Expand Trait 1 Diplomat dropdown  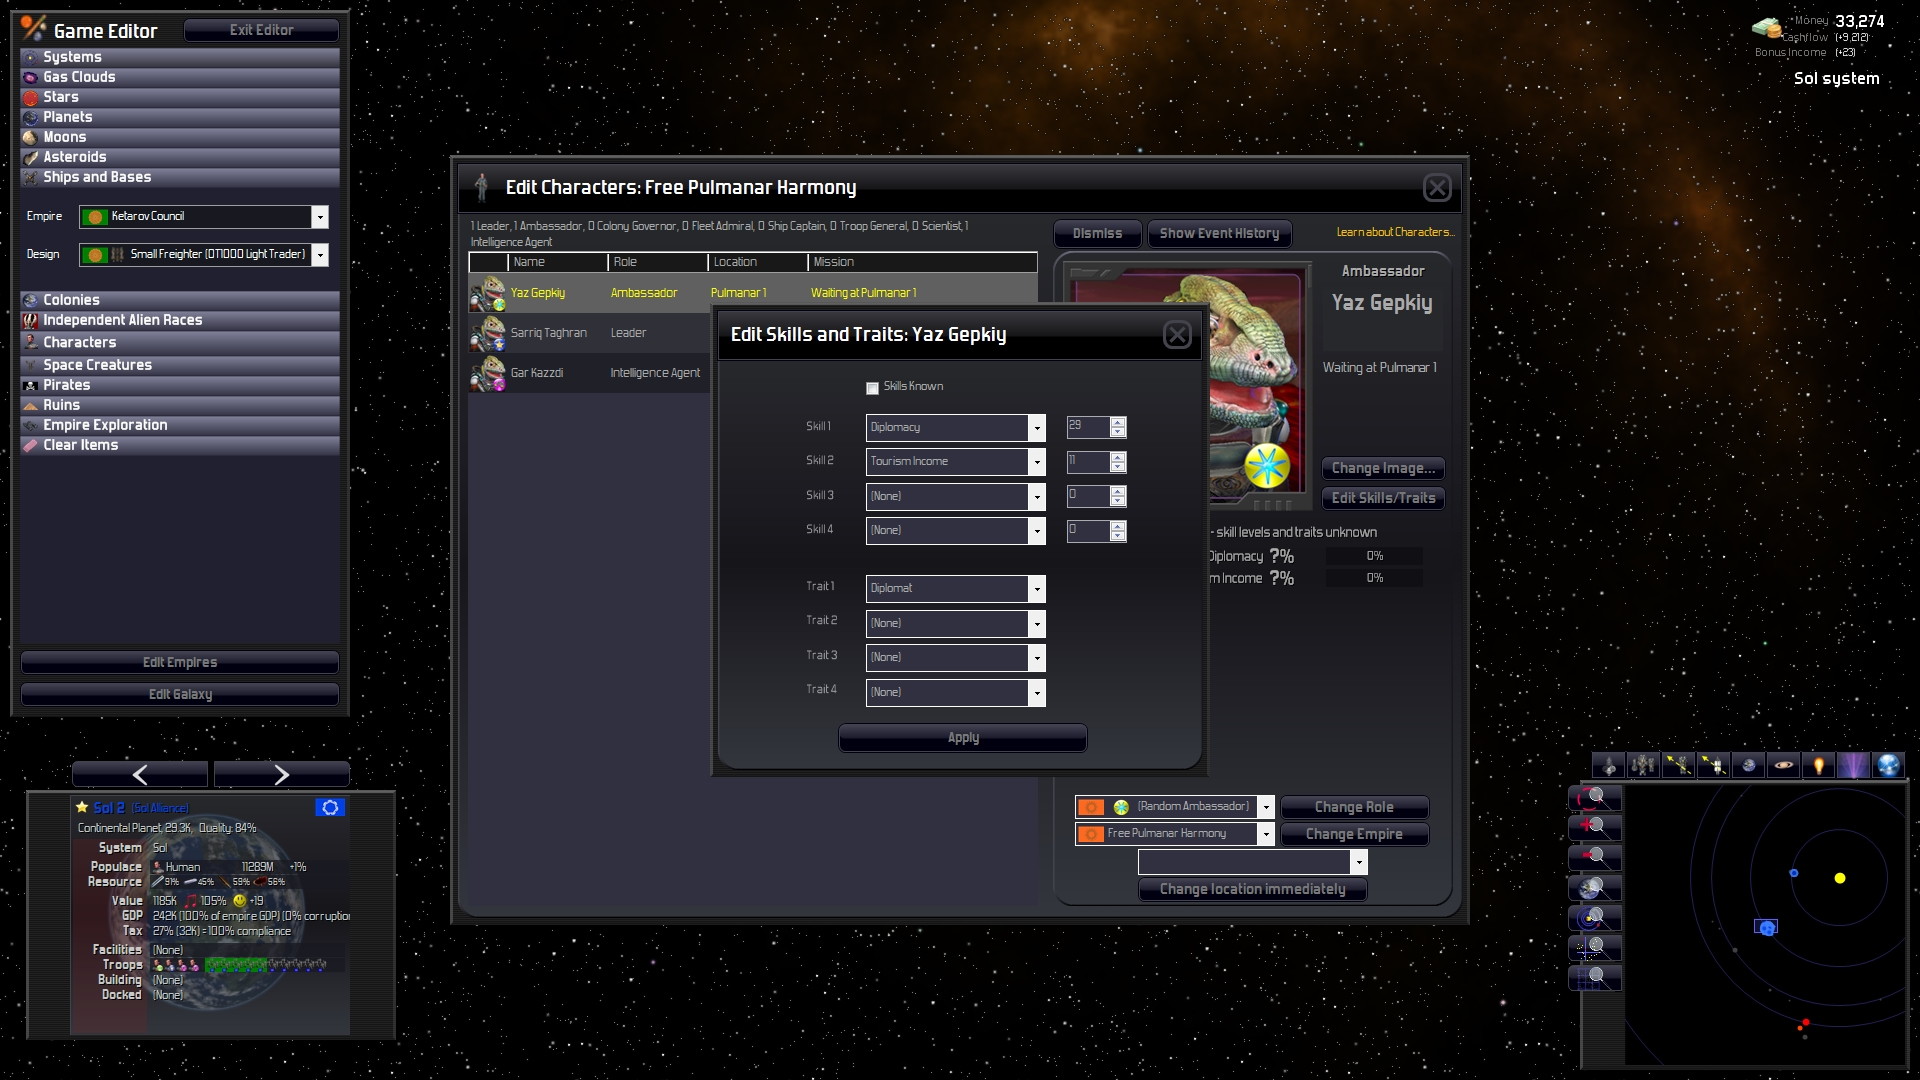click(x=1036, y=588)
